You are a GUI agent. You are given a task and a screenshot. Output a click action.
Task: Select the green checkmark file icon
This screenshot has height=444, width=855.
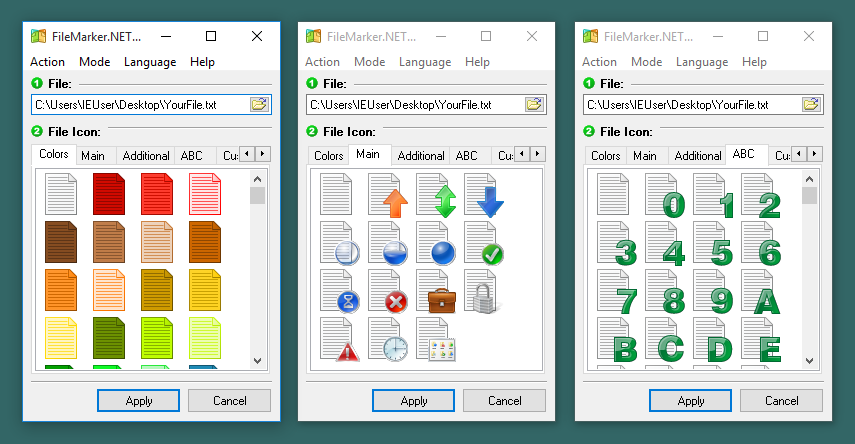click(x=484, y=243)
